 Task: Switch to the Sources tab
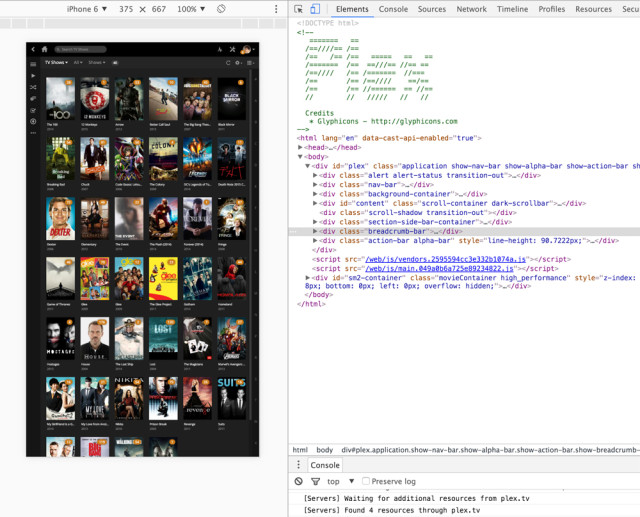point(432,9)
